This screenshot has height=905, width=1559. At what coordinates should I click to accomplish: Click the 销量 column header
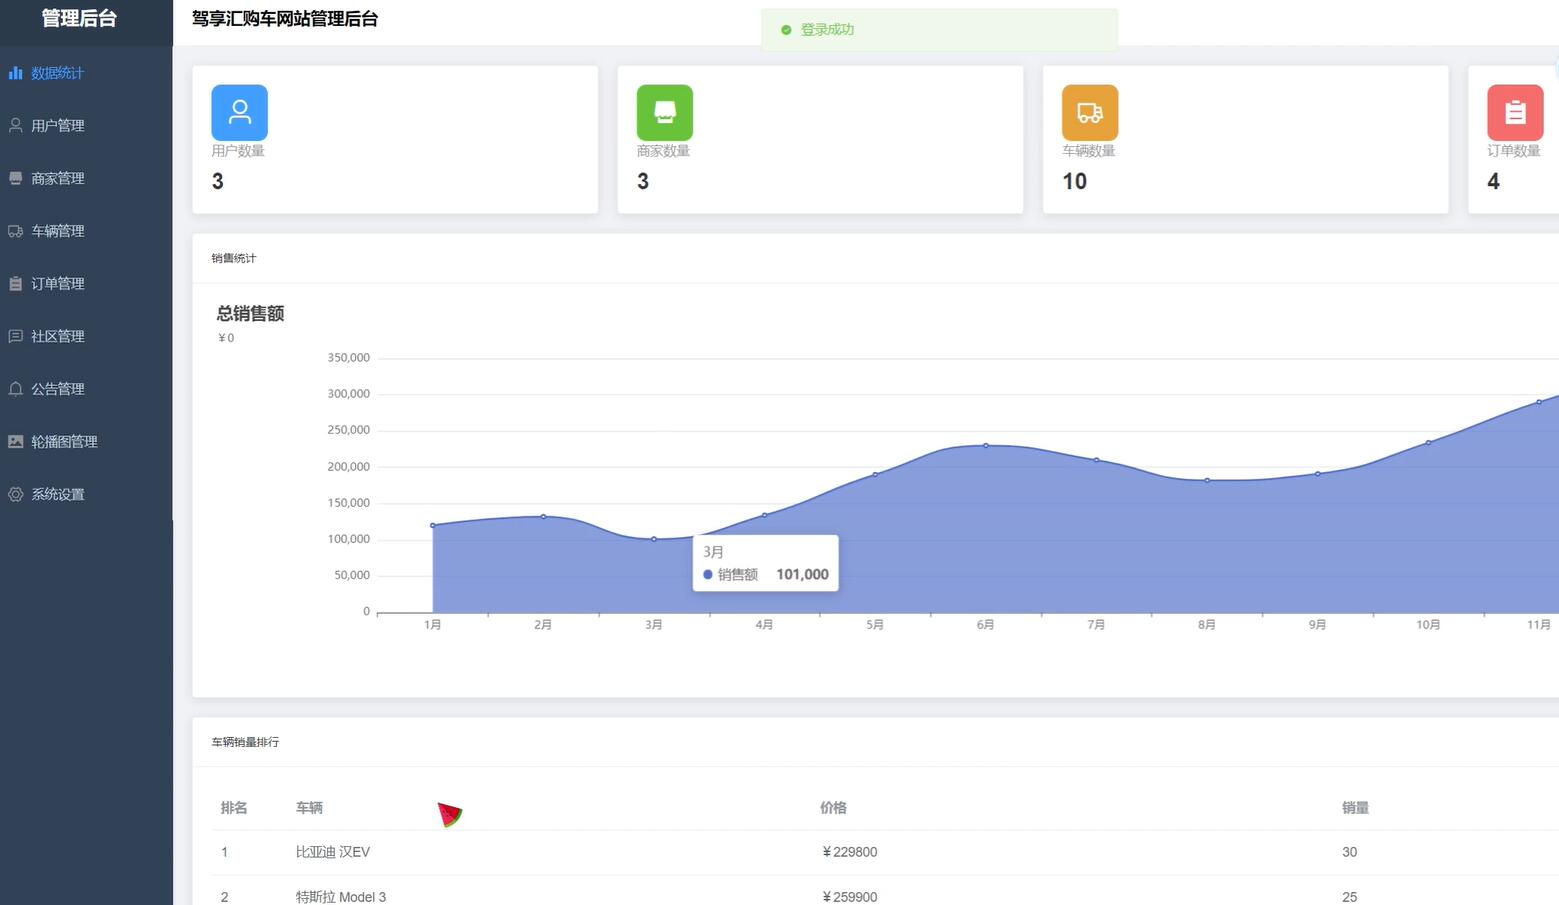tap(1355, 808)
